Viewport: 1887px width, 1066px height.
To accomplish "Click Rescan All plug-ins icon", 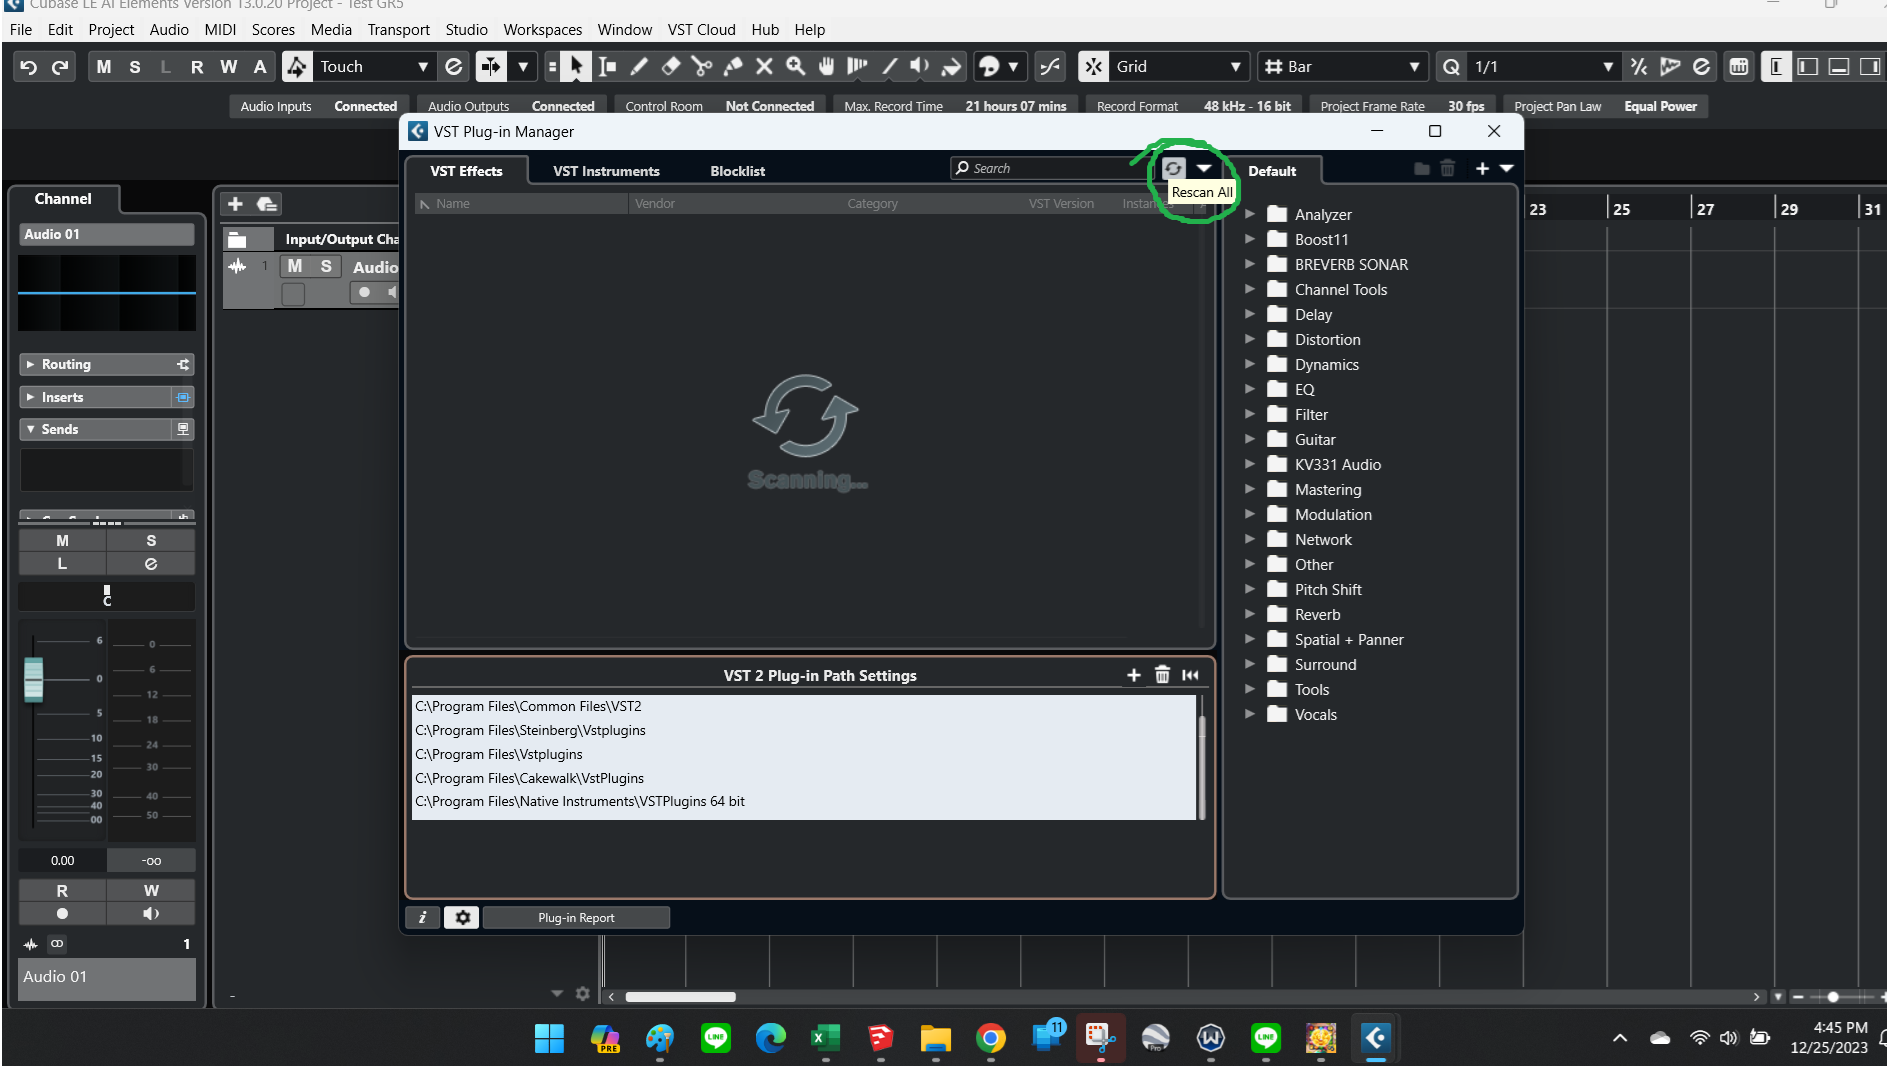I will click(1173, 169).
